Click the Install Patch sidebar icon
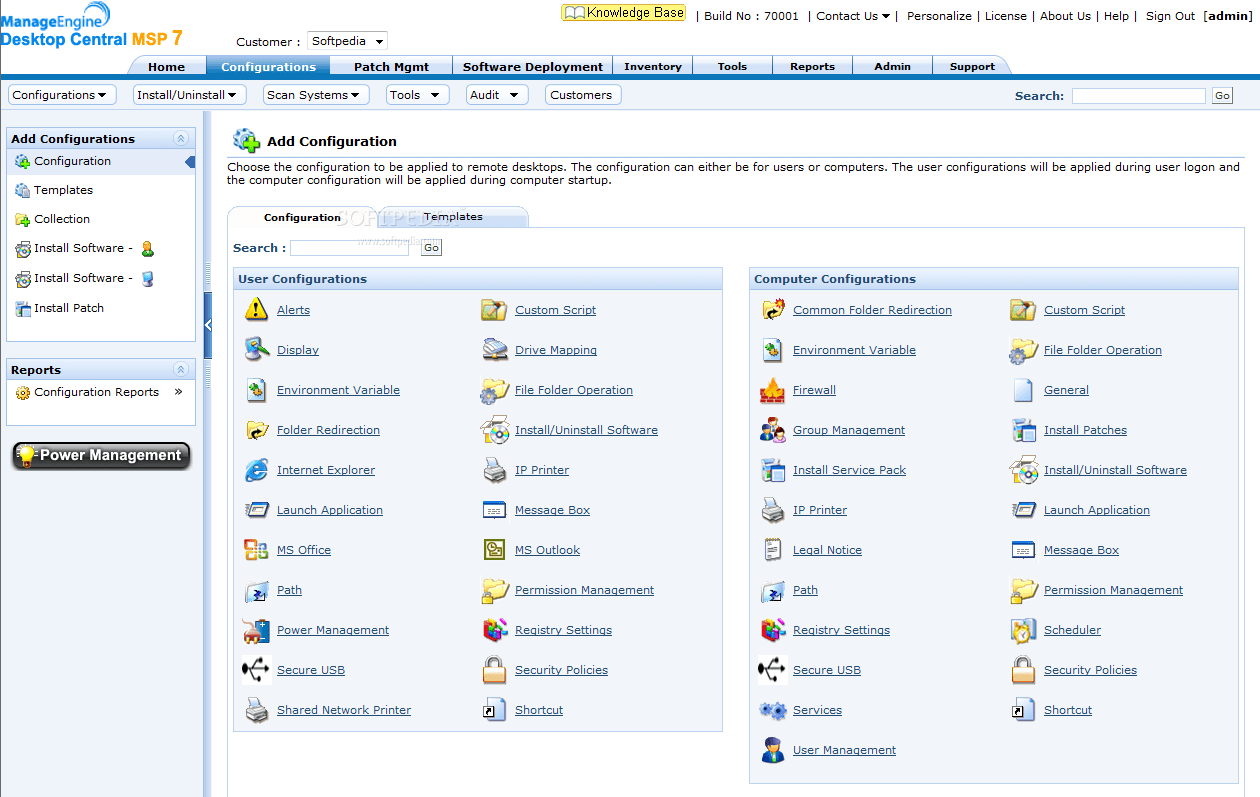The width and height of the screenshot is (1260, 797). 24,308
